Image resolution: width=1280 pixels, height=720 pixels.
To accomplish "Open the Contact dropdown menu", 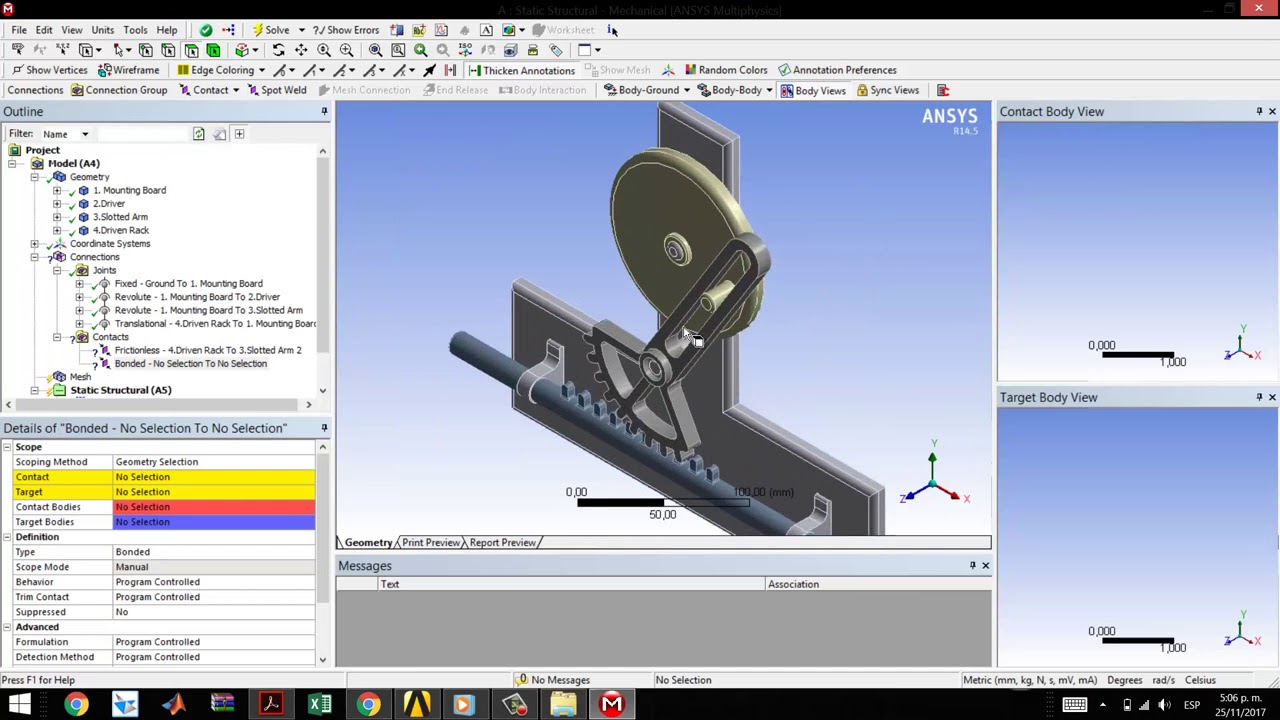I will pos(235,90).
